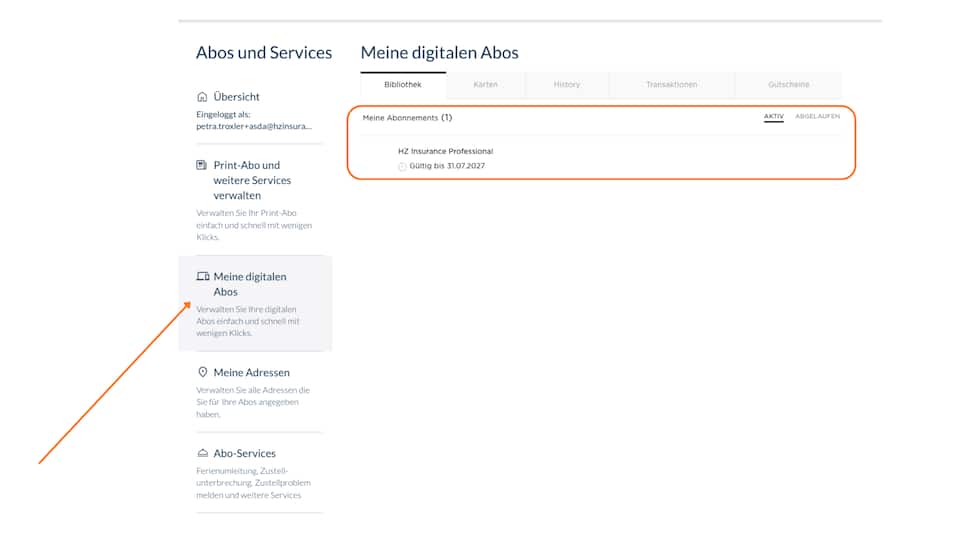The image size is (960, 540).
Task: Open the Abo-Services section
Action: (245, 453)
